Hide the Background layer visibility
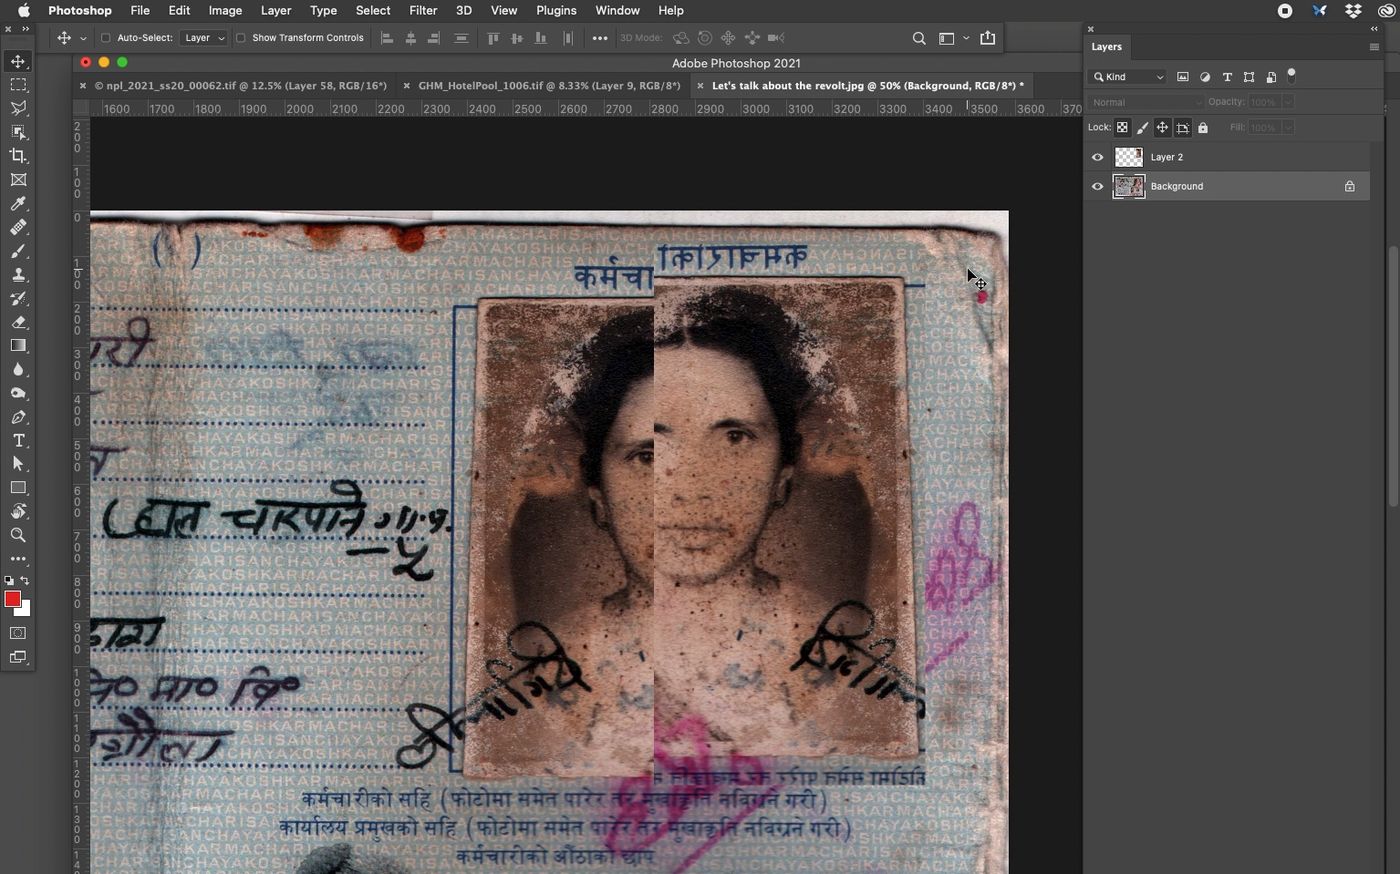The image size is (1400, 874). pyautogui.click(x=1097, y=186)
